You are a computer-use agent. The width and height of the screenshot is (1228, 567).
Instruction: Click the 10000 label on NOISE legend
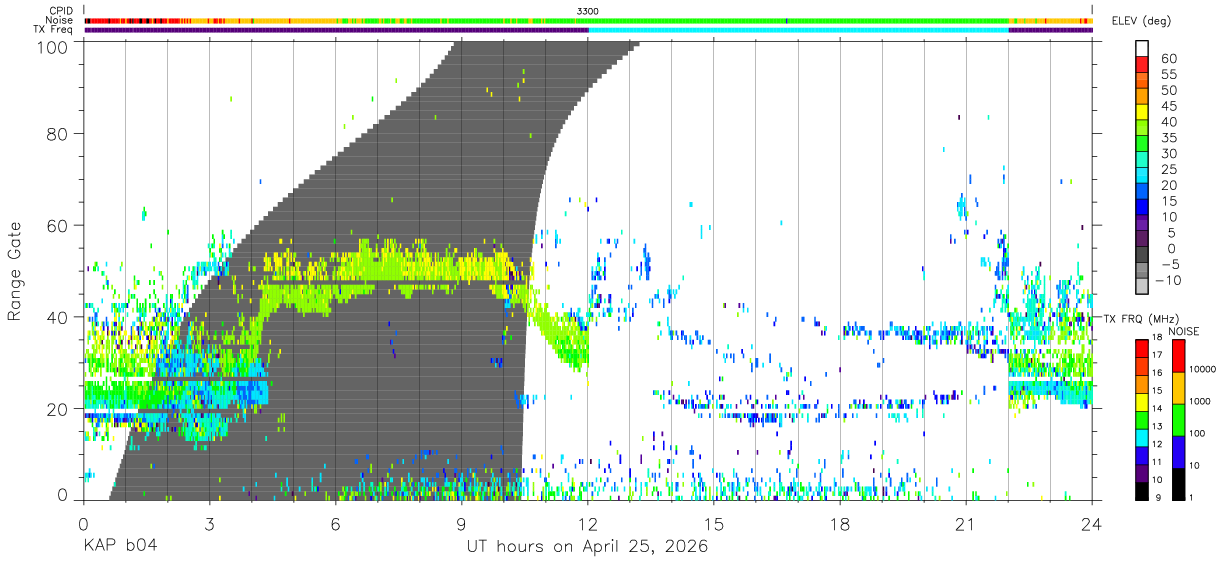point(1203,369)
